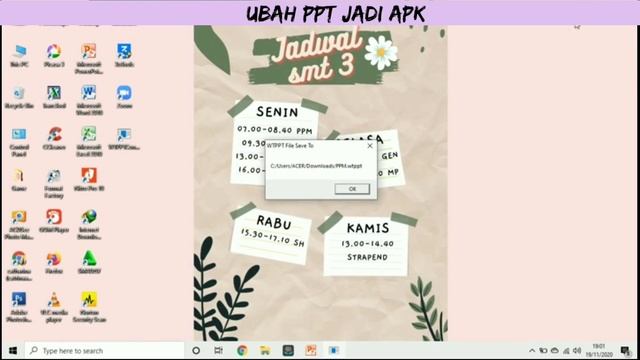
Task: Switch to the blue WTPPT app on taskbar
Action: point(334,351)
